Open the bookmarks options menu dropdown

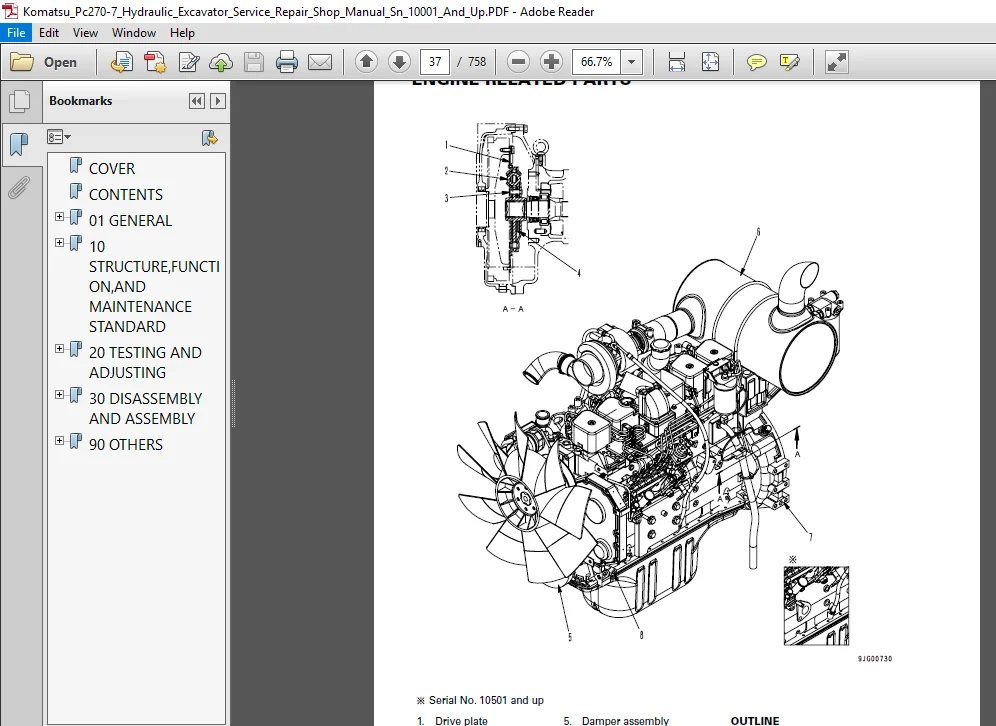tap(59, 137)
